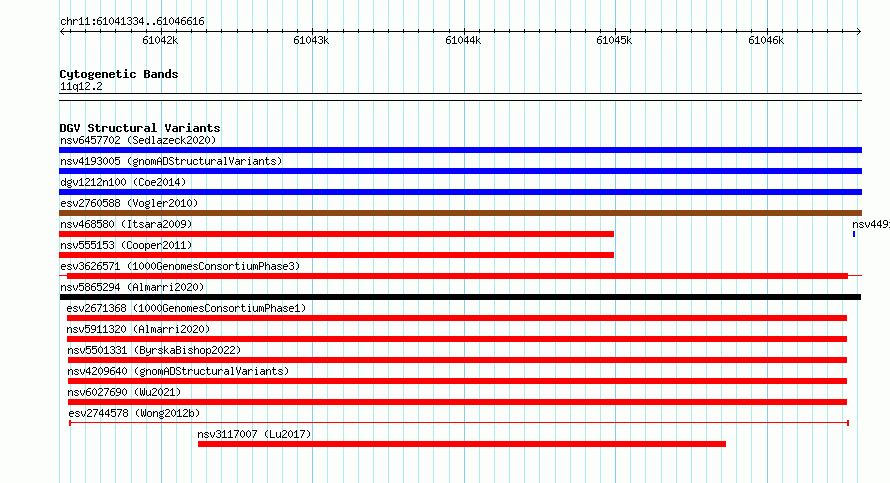
Task: Select the brown bar for esv2760588
Action: pyautogui.click(x=460, y=213)
